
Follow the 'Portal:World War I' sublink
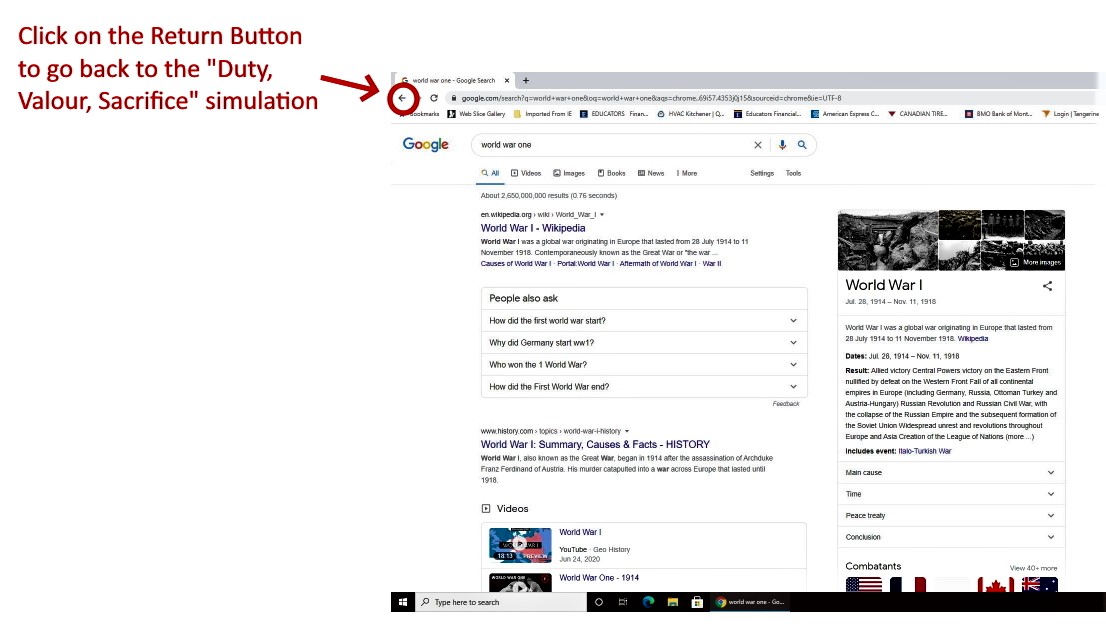(x=585, y=264)
